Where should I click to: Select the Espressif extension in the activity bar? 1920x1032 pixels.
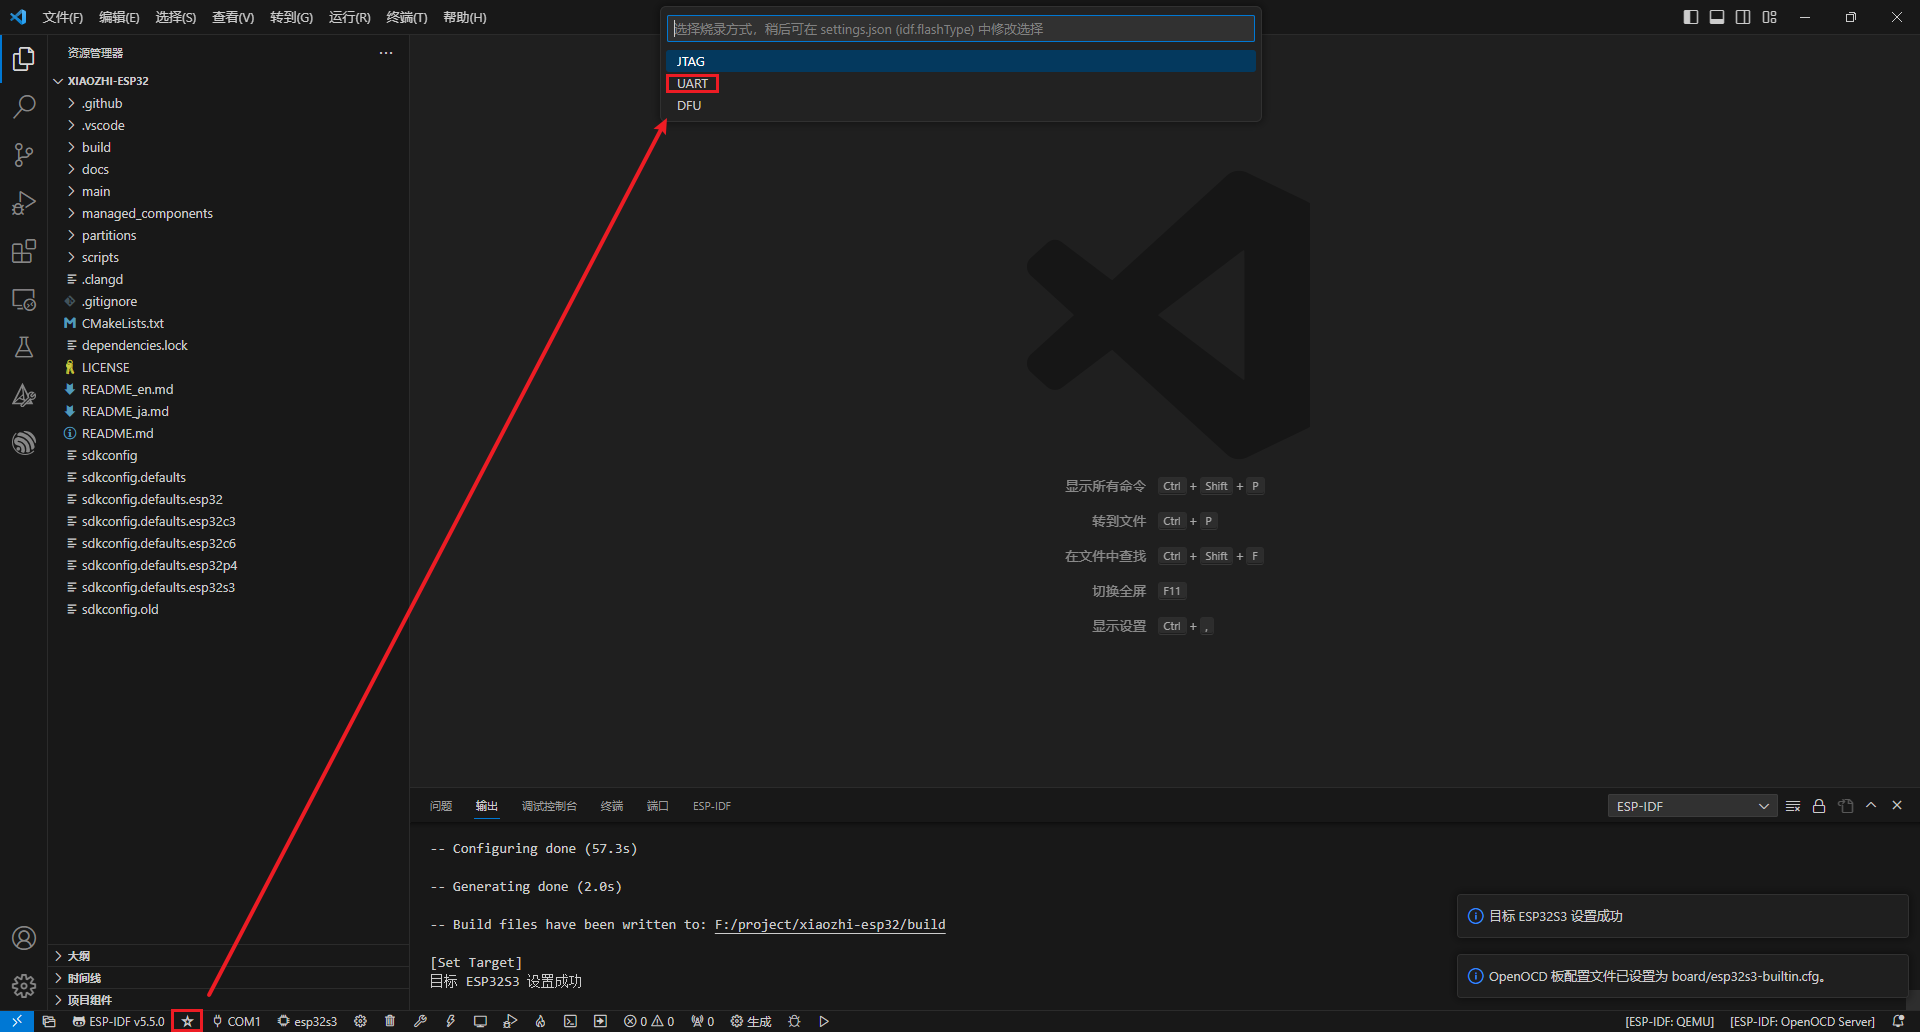point(24,443)
